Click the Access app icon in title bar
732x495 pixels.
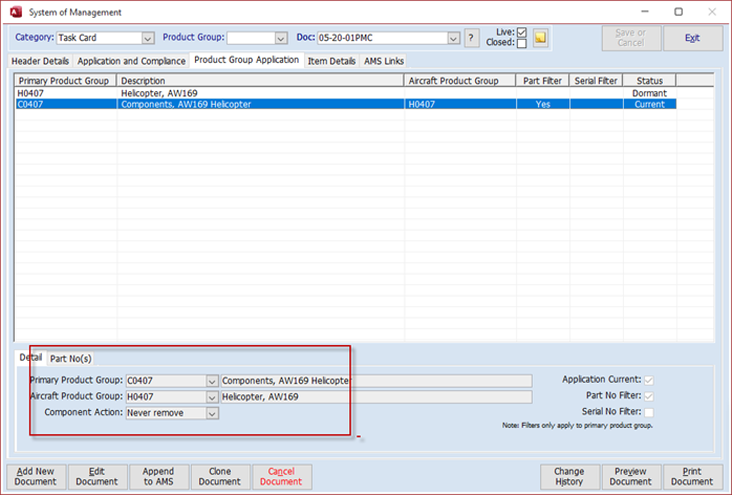(x=13, y=12)
